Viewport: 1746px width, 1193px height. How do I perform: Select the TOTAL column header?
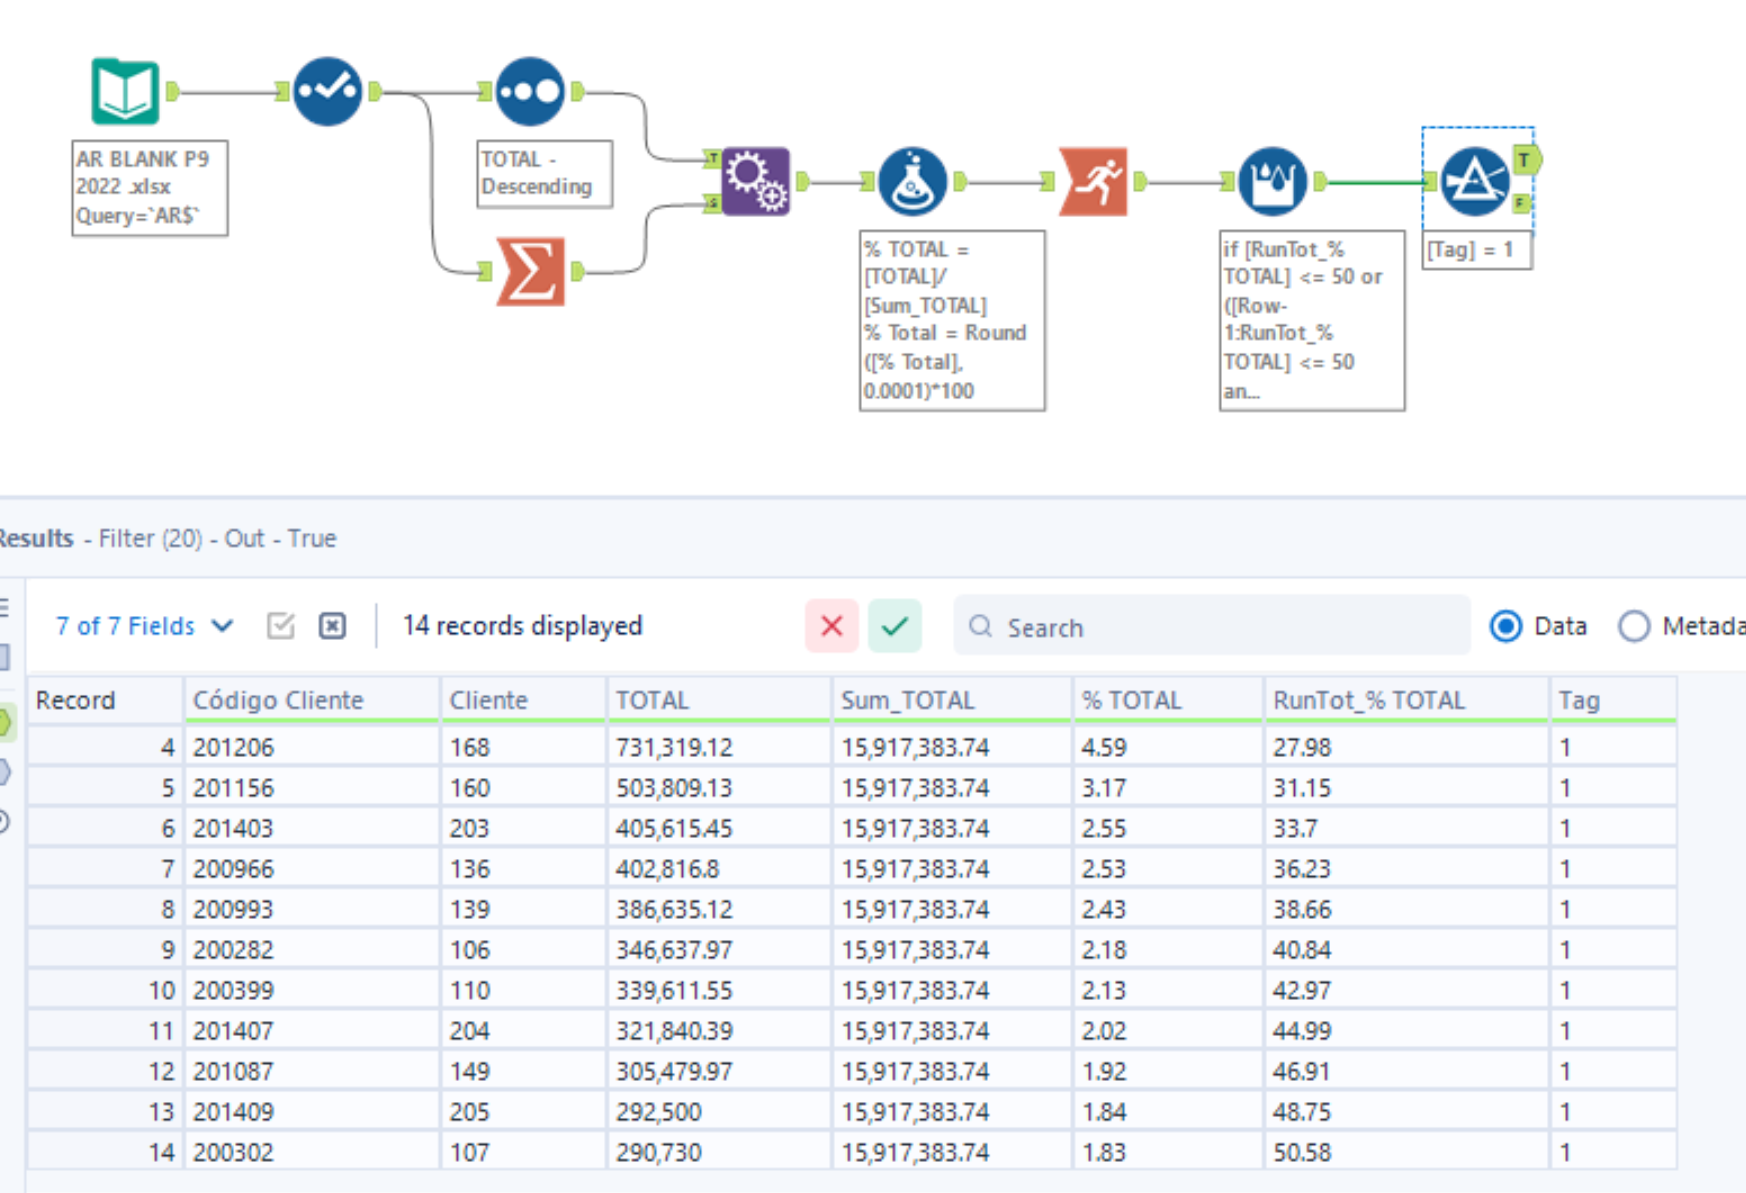pyautogui.click(x=652, y=700)
